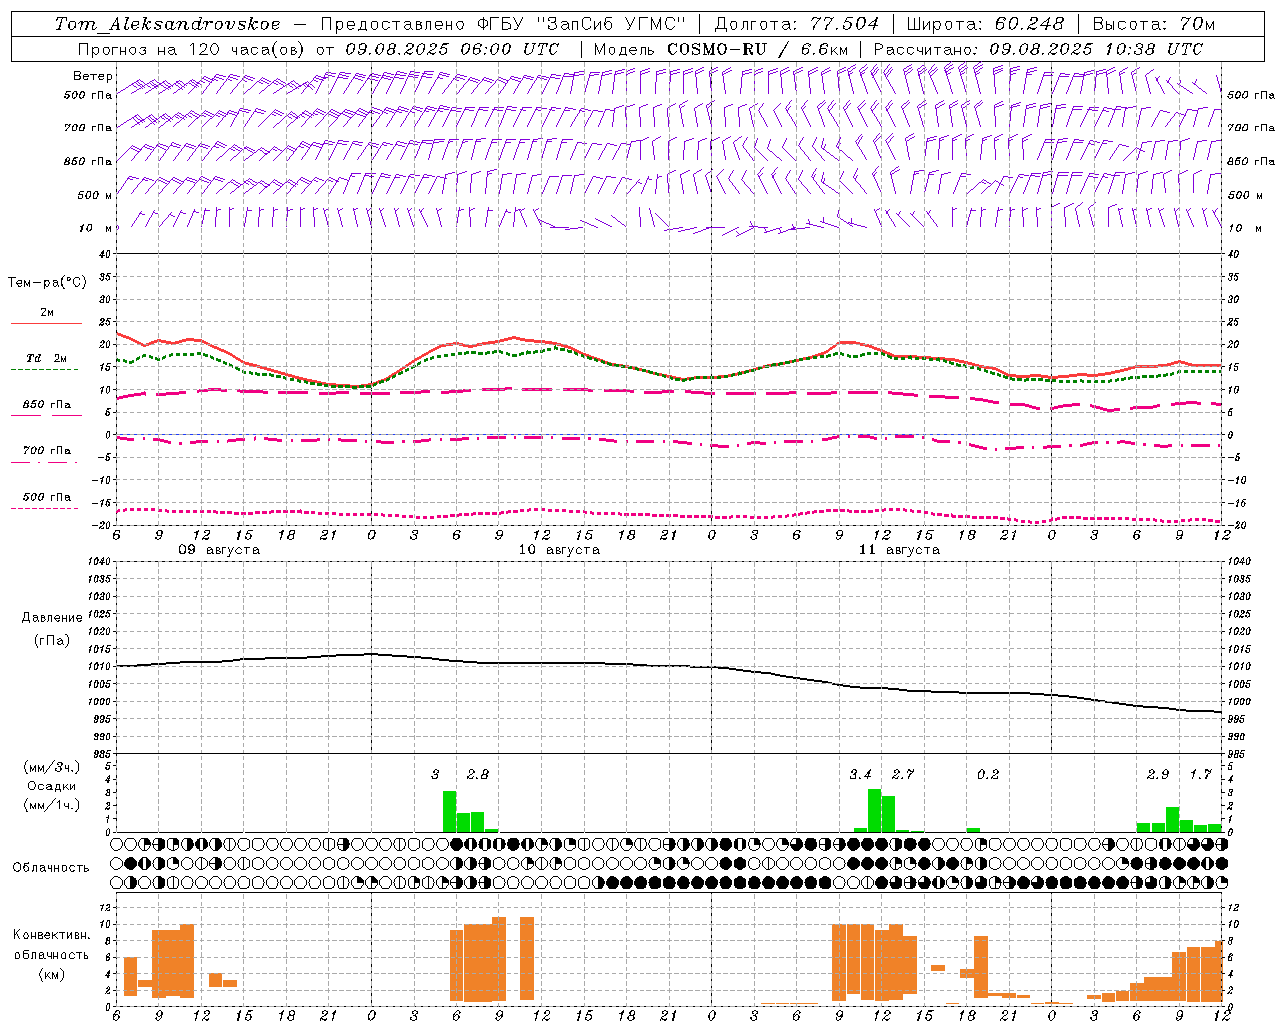Click the '(км)' convective cloud unit label

click(51, 974)
